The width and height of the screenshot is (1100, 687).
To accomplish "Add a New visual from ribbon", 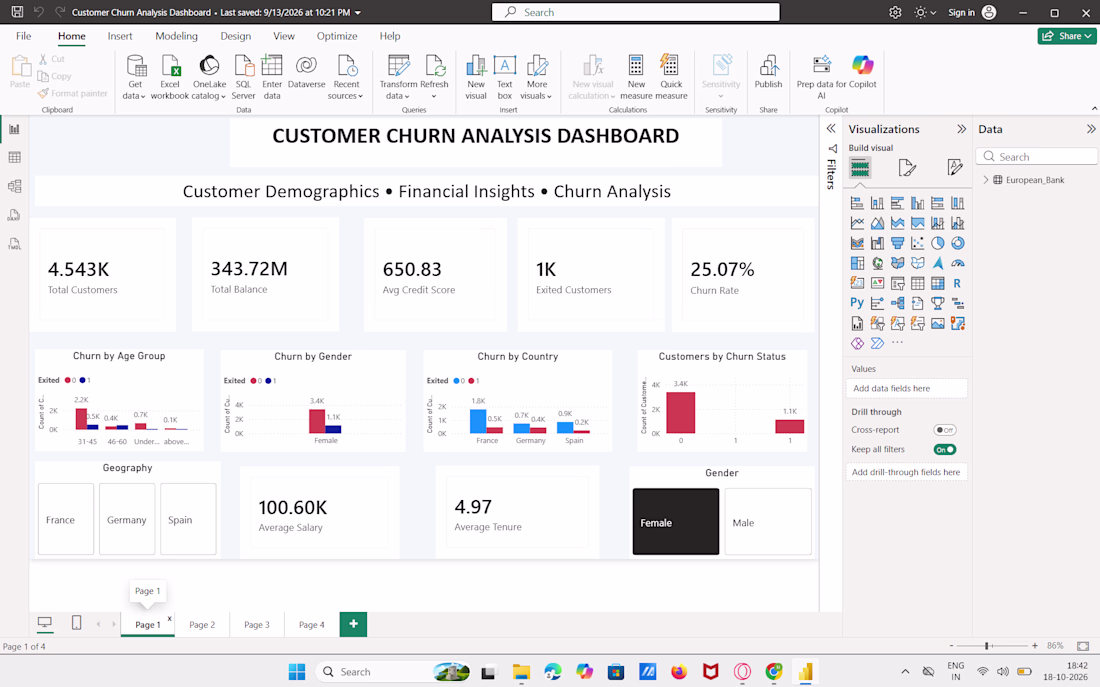I will click(x=476, y=77).
